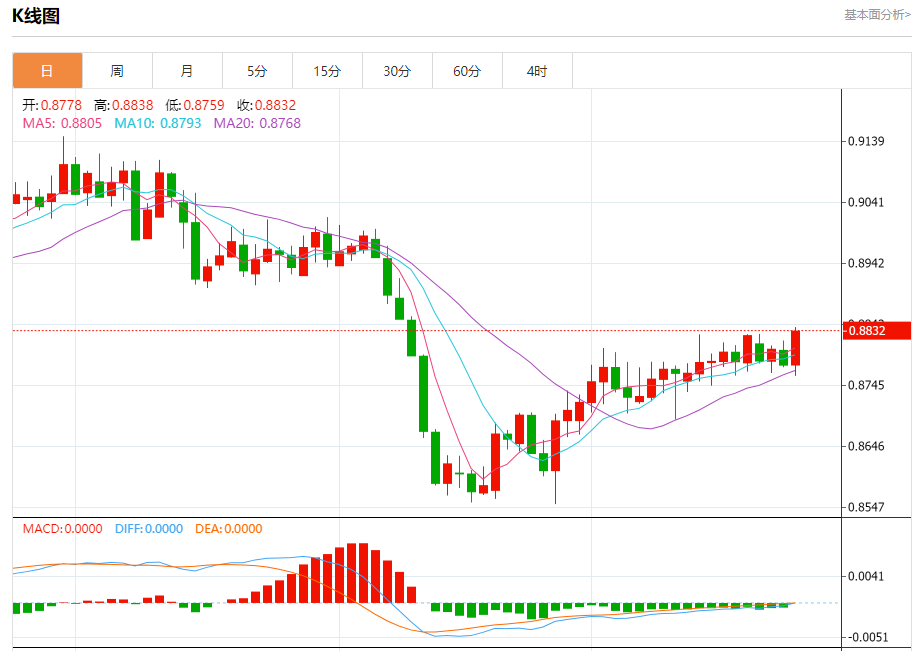Click the 0.9041 price axis label
This screenshot has width=921, height=651.
pos(866,202)
